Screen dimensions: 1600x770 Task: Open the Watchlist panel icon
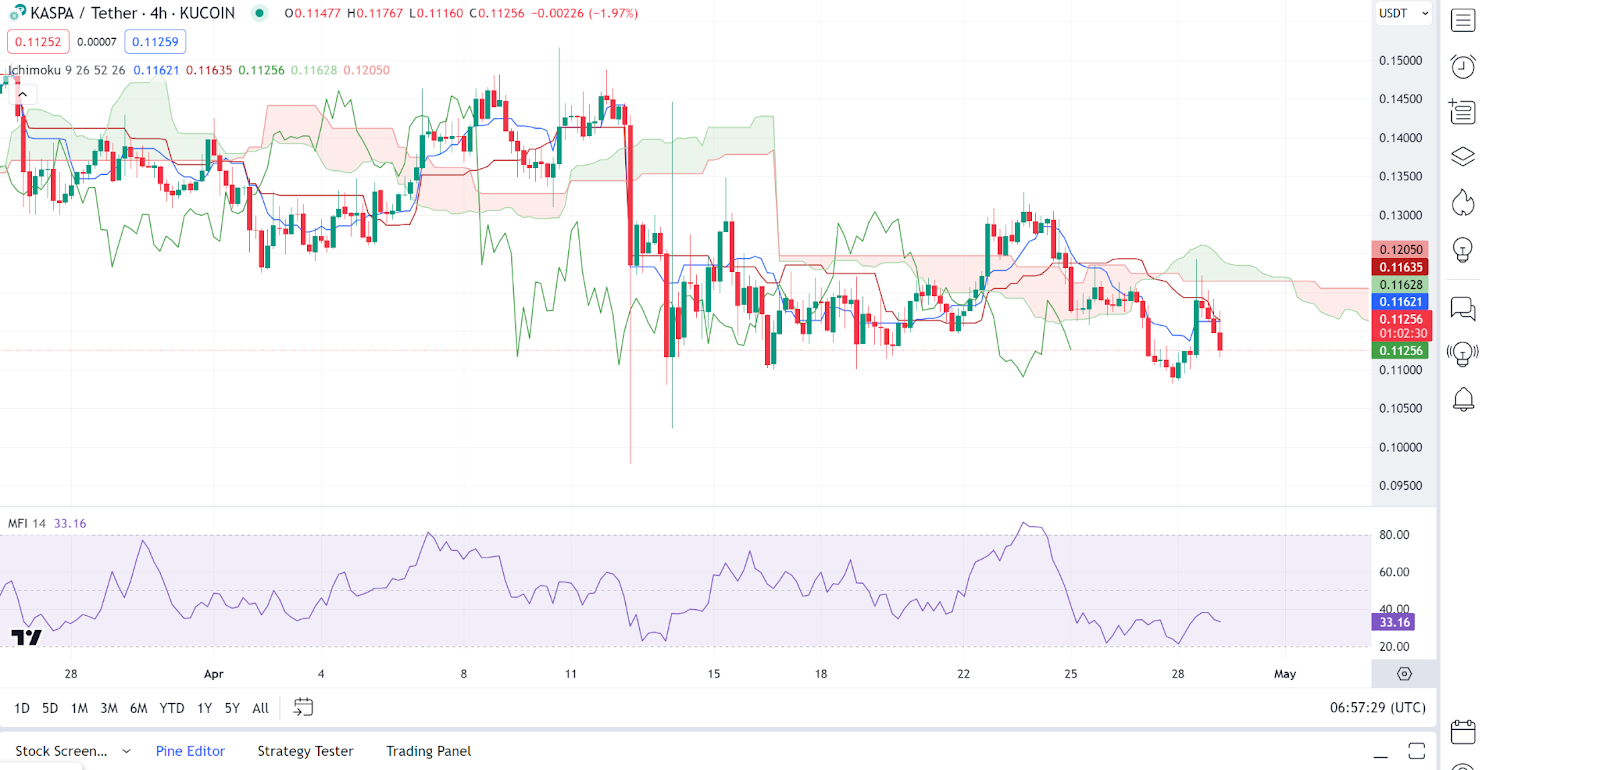[1463, 20]
